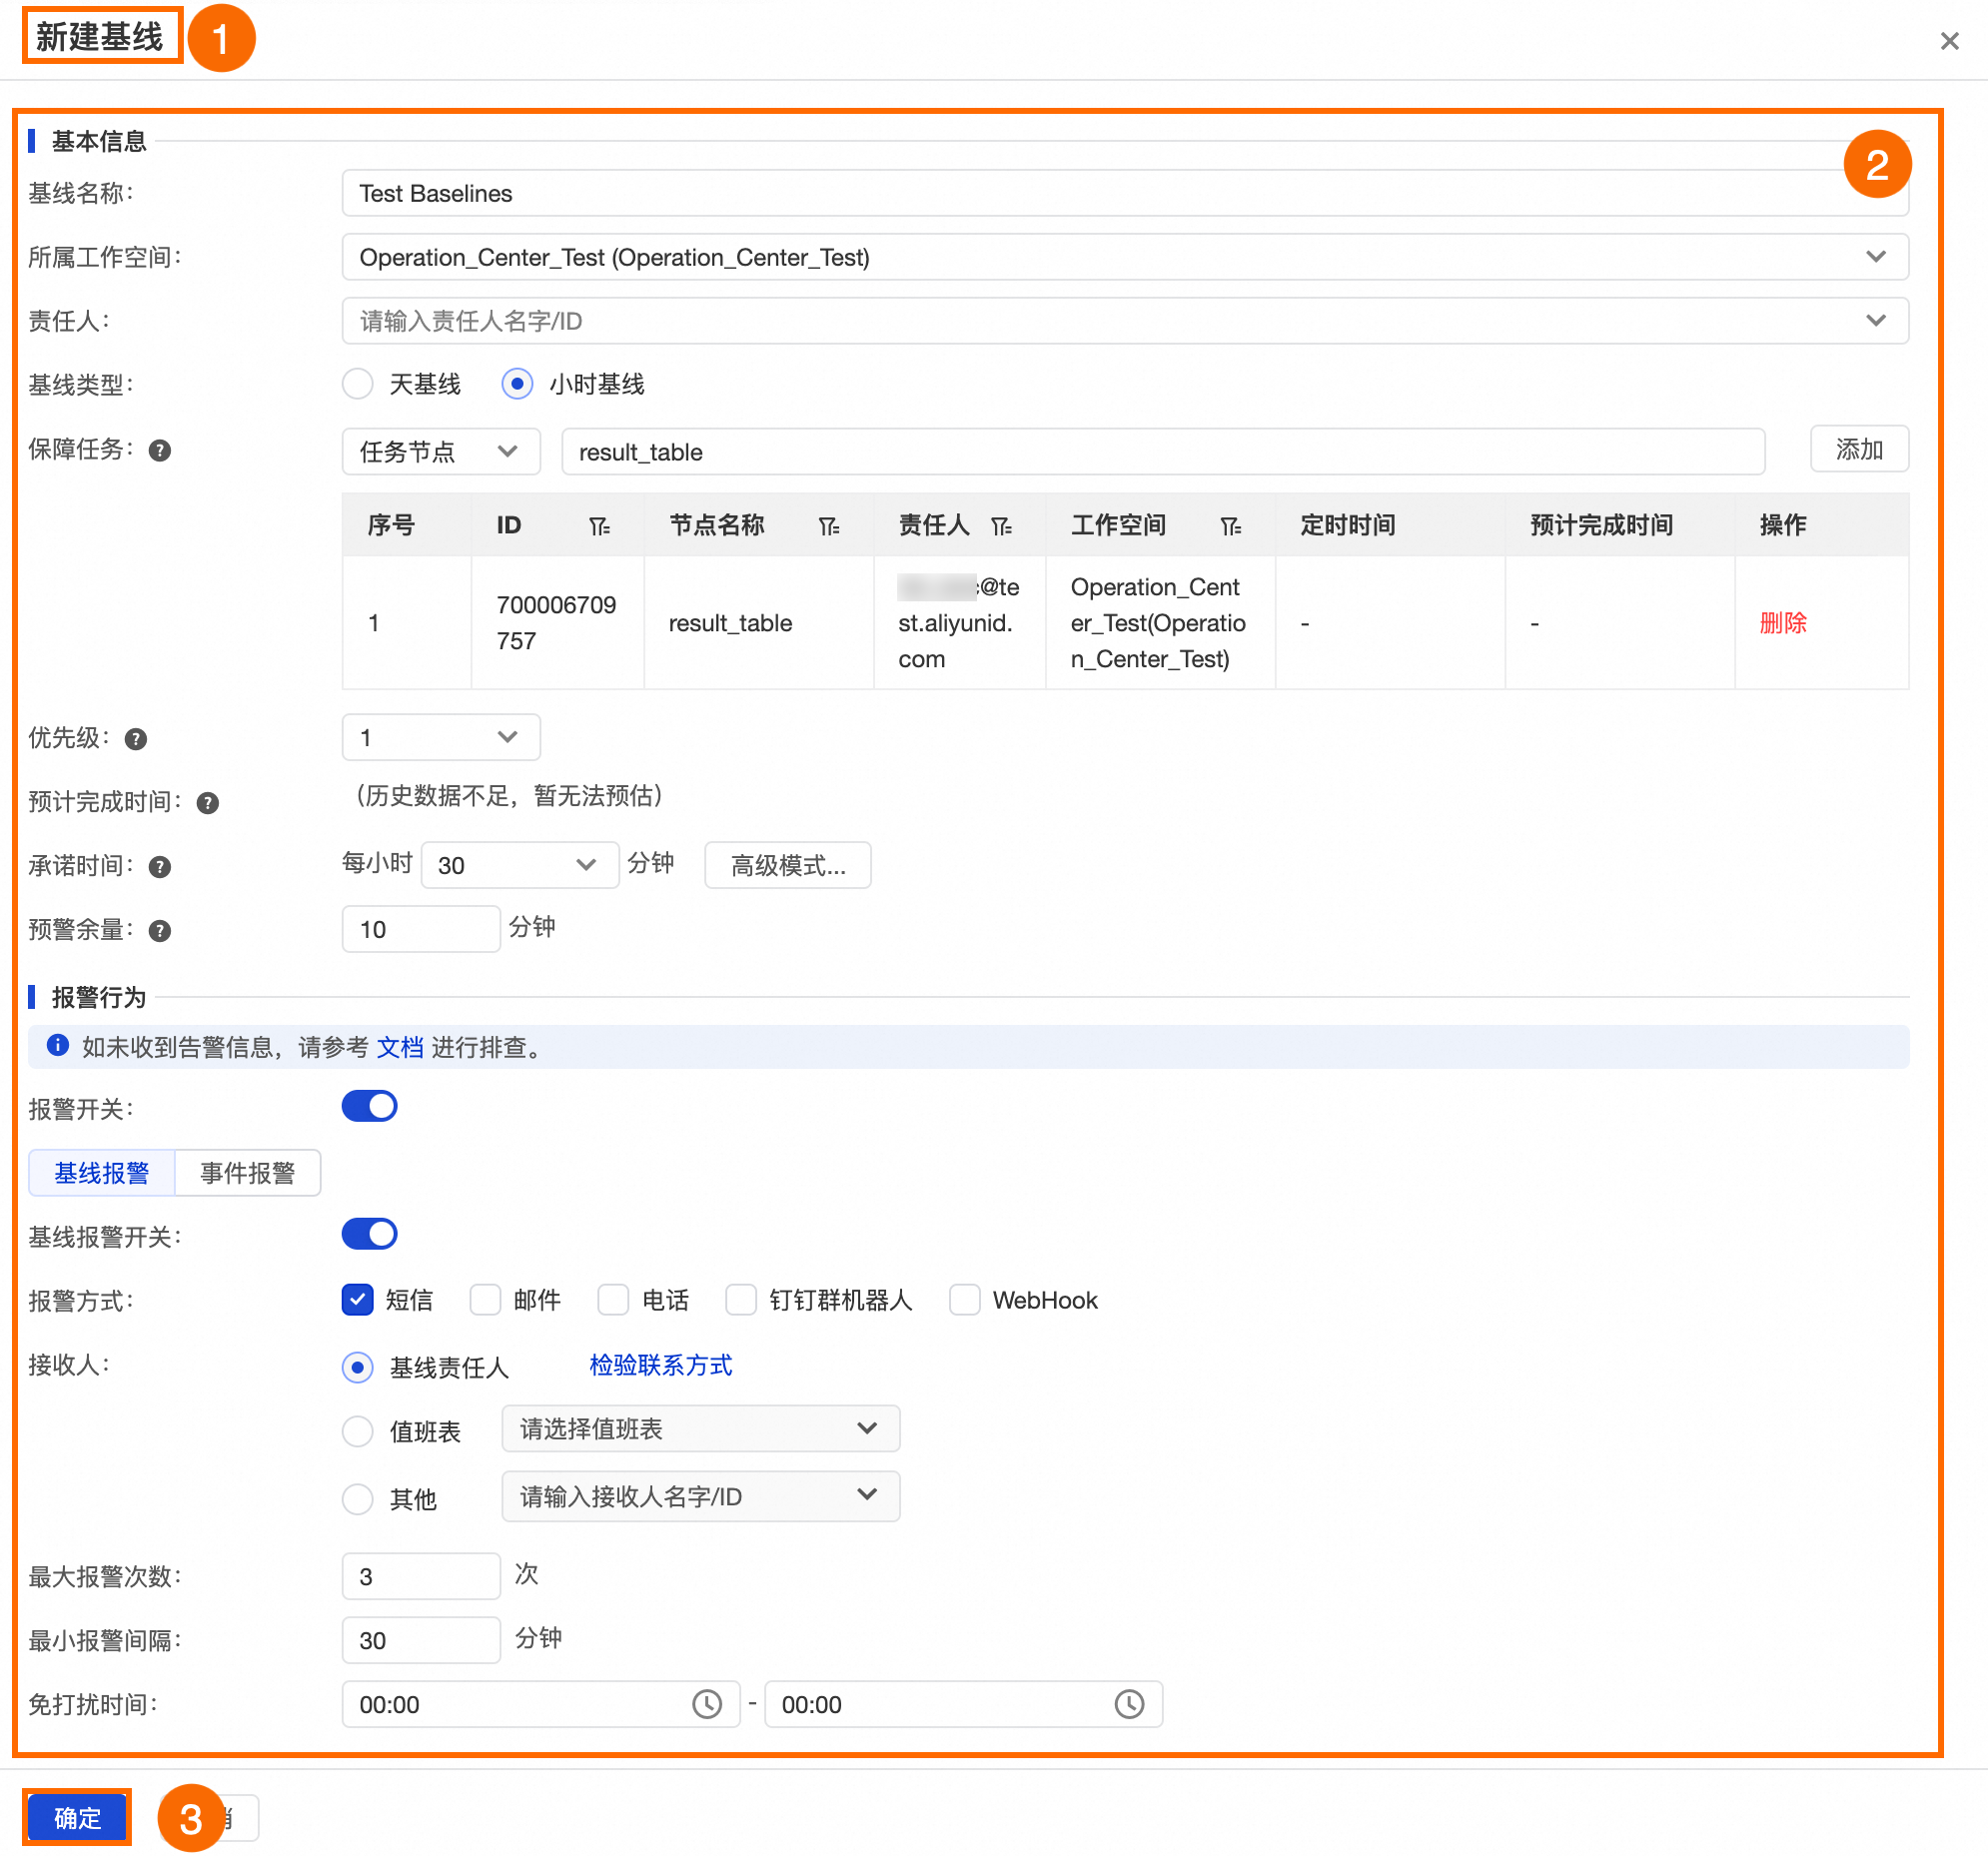Click the 检验联系方式 link
This screenshot has height=1856, width=1988.
point(661,1365)
